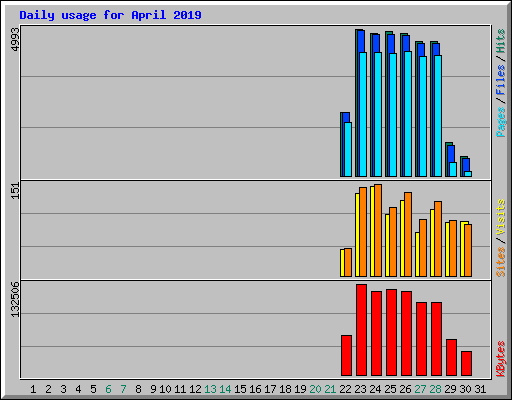Click day 30 on the x-axis
Image resolution: width=512 pixels, height=400 pixels.
pos(465,389)
